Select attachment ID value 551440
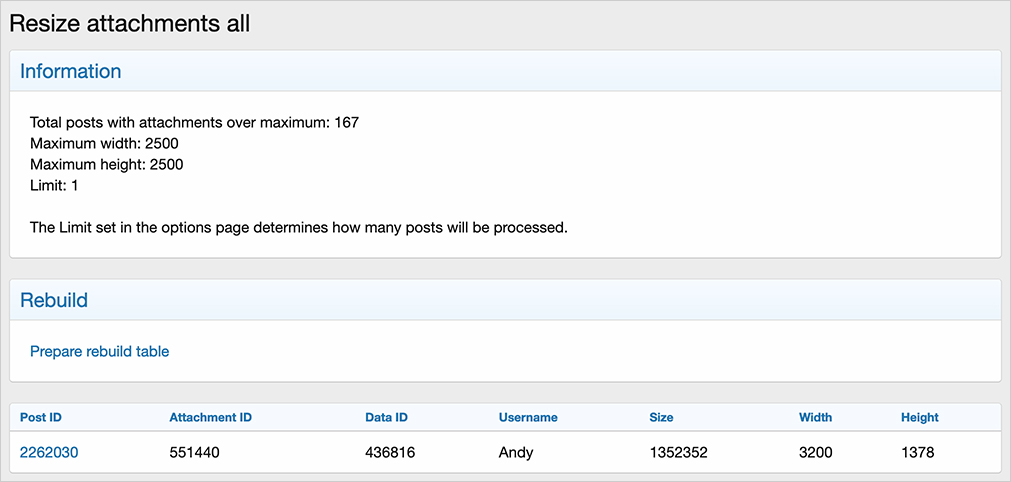 click(194, 452)
